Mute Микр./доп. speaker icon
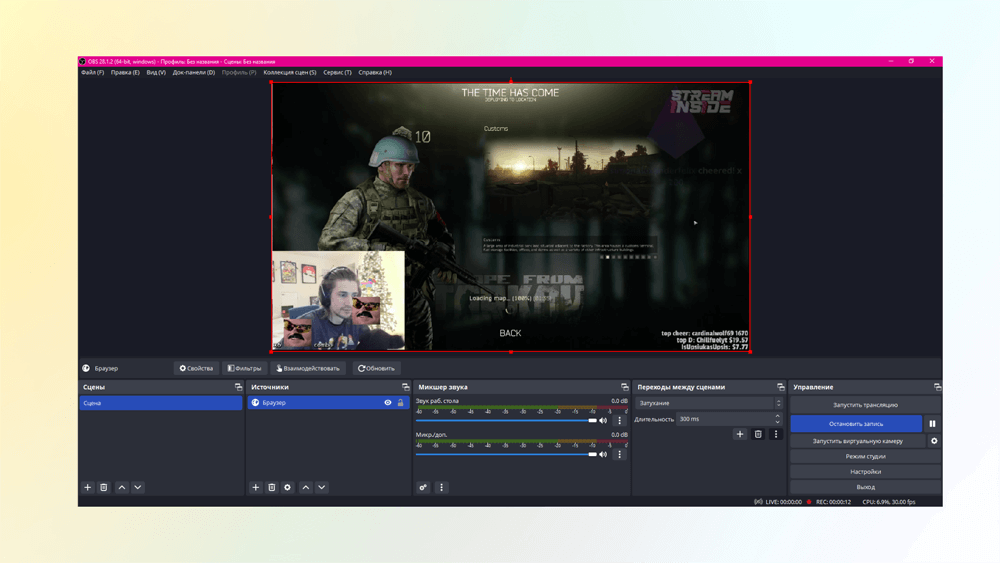The width and height of the screenshot is (1000, 563). (603, 454)
